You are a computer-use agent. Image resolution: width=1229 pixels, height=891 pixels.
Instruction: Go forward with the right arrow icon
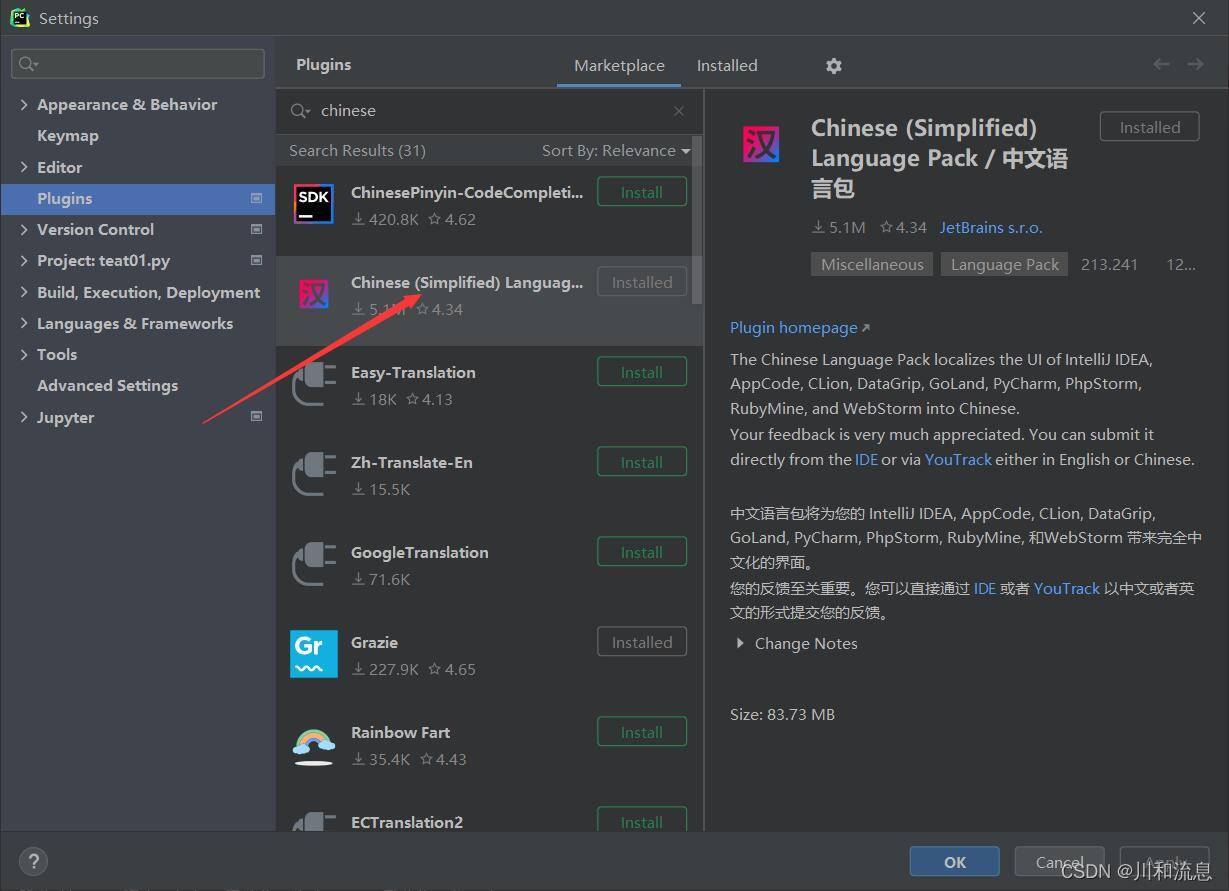click(x=1195, y=64)
